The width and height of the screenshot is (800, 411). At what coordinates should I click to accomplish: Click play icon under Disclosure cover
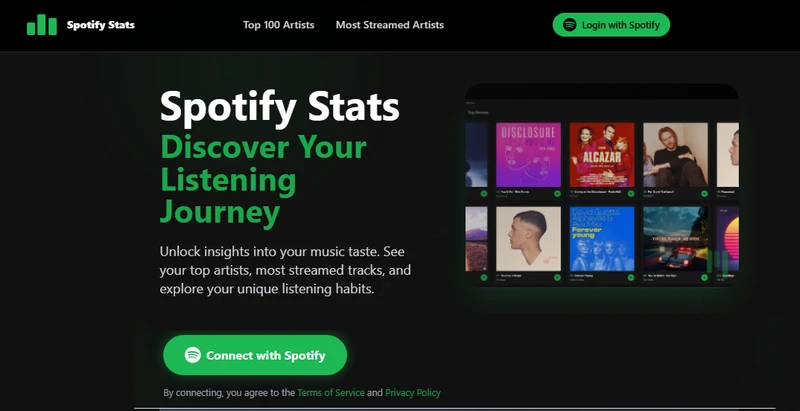(557, 194)
